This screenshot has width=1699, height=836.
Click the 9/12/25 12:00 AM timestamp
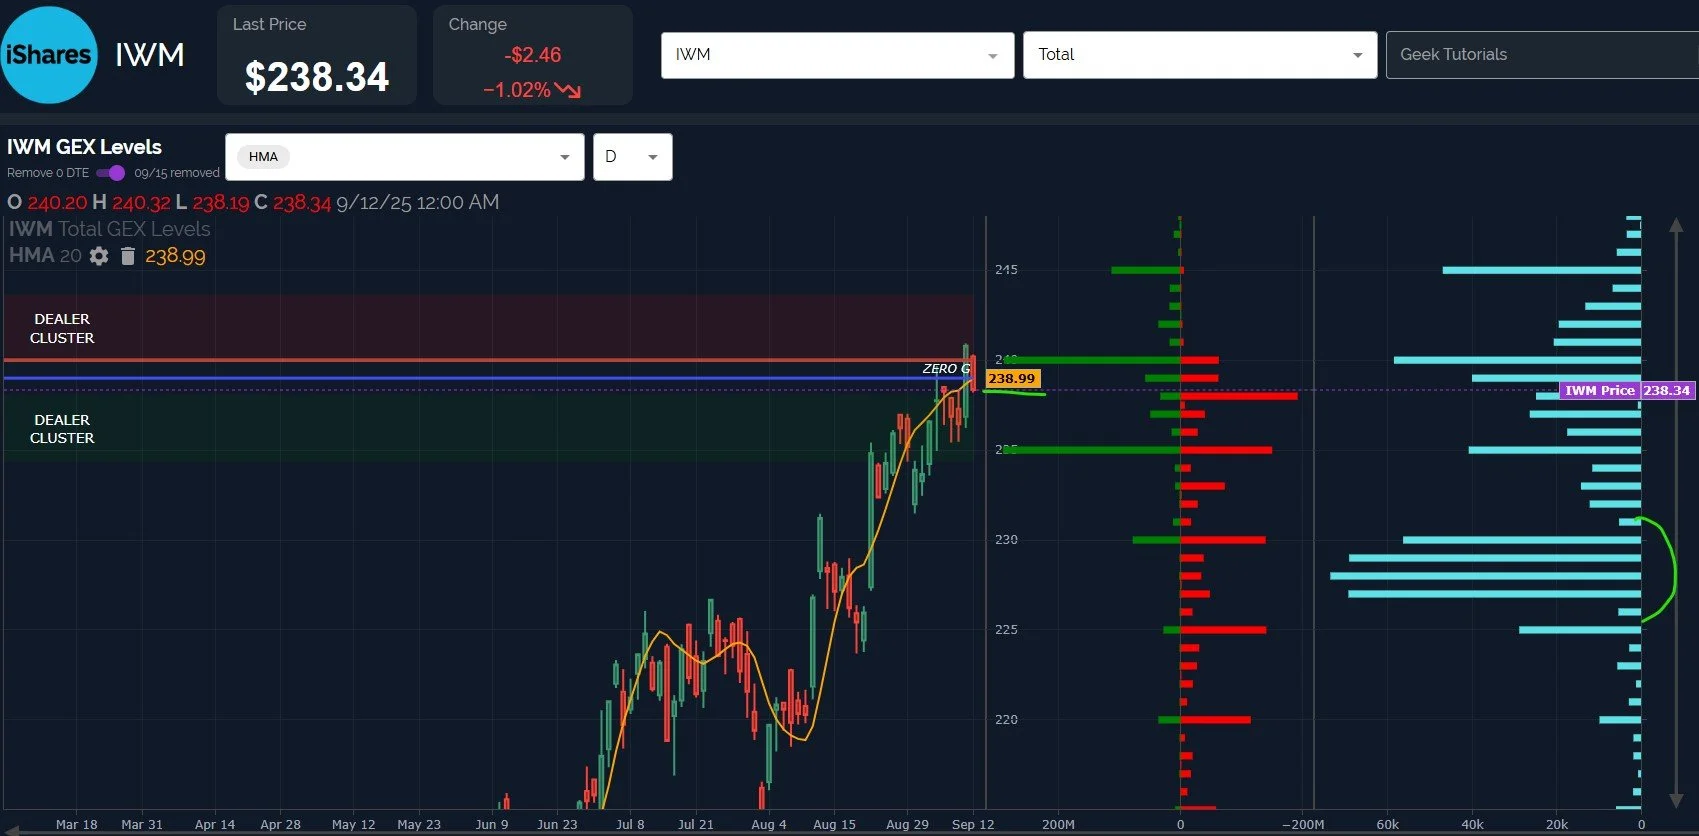point(418,203)
